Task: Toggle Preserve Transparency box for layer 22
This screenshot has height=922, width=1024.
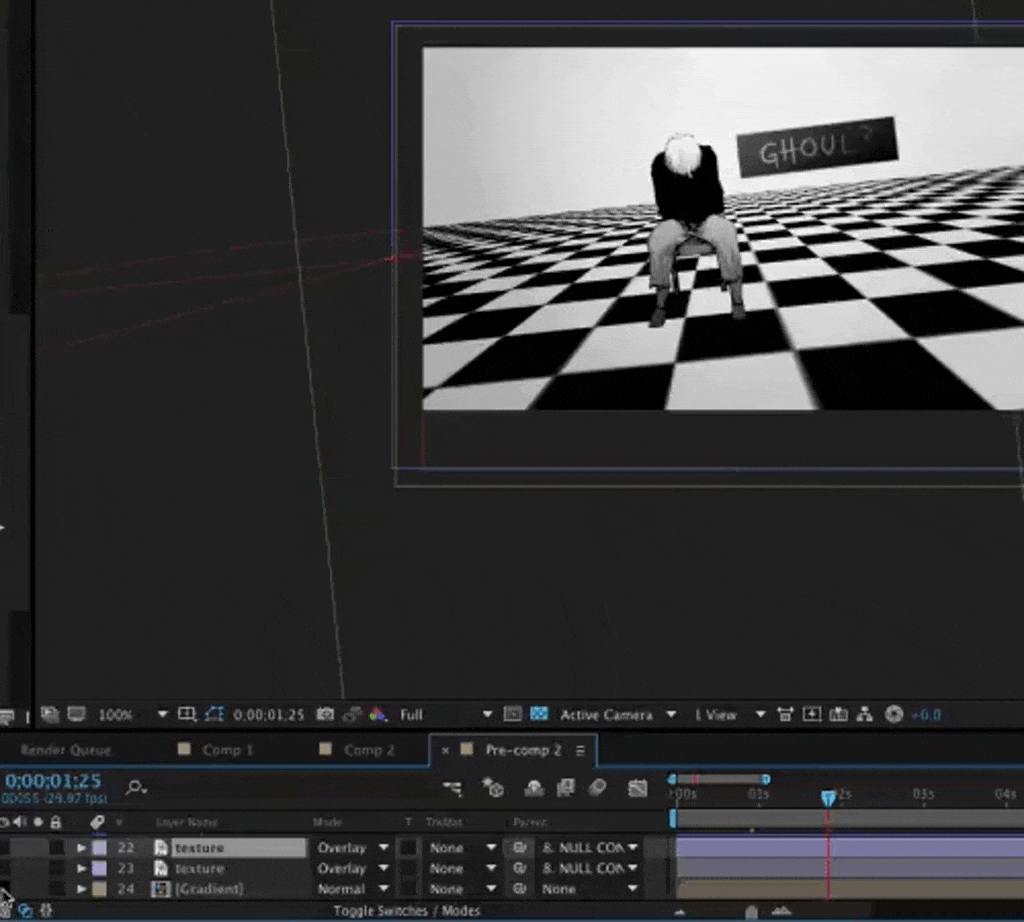Action: pyautogui.click(x=408, y=848)
